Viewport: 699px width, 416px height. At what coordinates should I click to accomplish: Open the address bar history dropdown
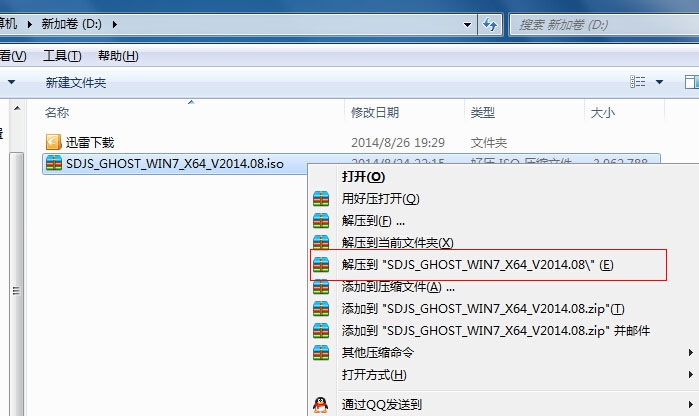[467, 25]
